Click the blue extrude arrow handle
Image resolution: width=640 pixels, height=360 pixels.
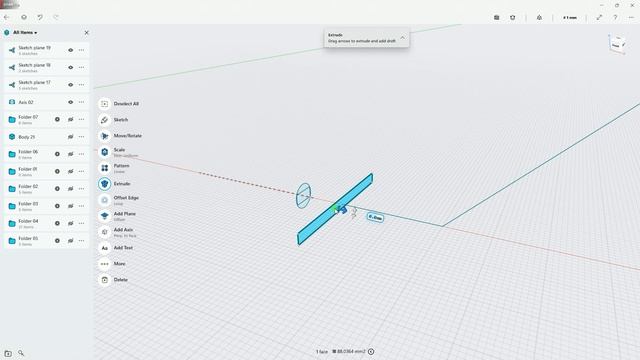pyautogui.click(x=343, y=209)
